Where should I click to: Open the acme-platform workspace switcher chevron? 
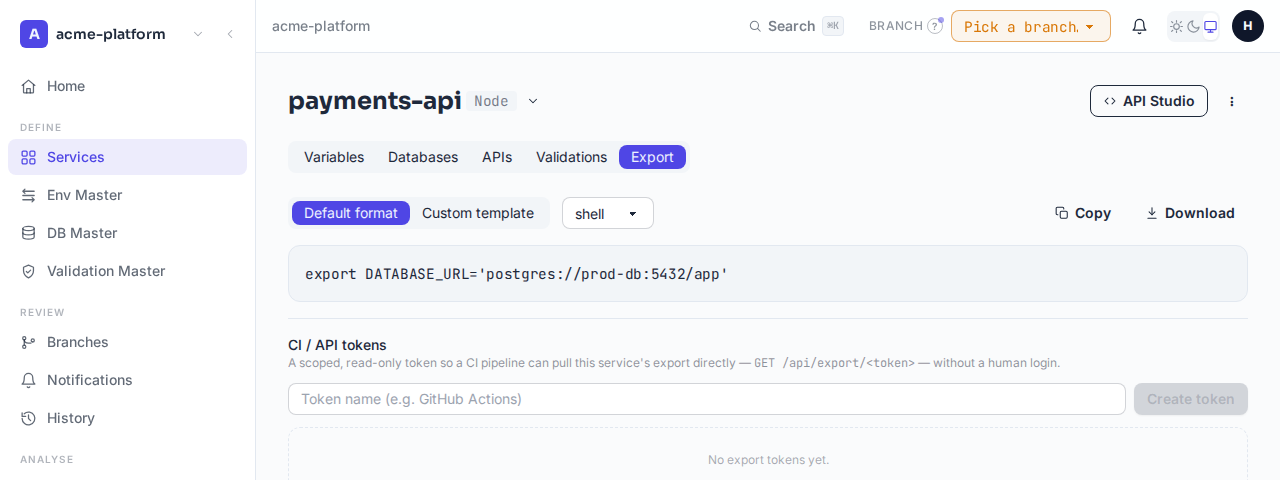[198, 34]
